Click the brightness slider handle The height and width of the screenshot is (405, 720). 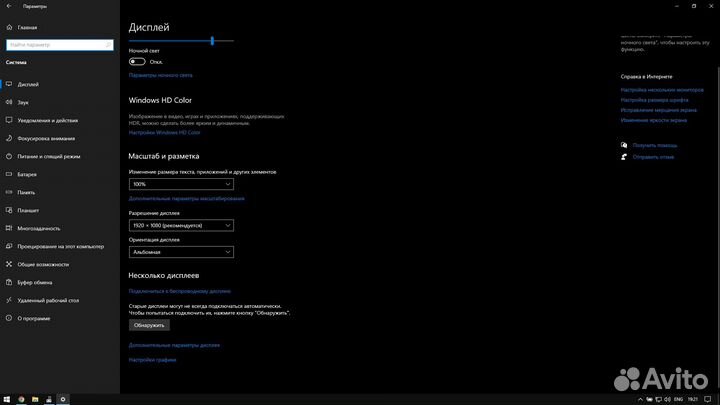pyautogui.click(x=212, y=41)
